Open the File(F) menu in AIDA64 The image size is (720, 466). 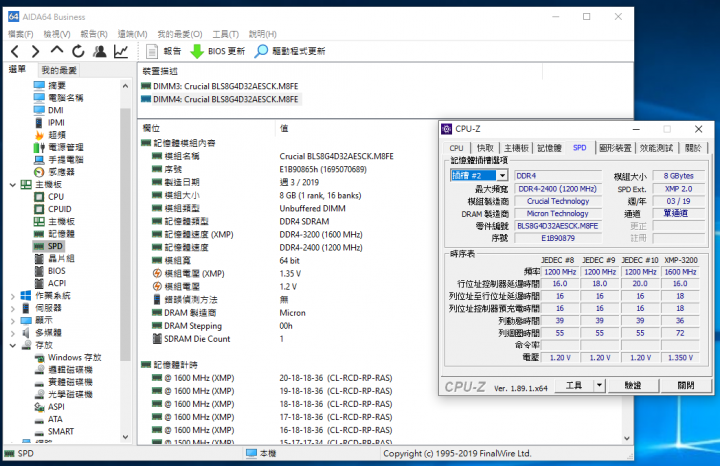point(21,34)
